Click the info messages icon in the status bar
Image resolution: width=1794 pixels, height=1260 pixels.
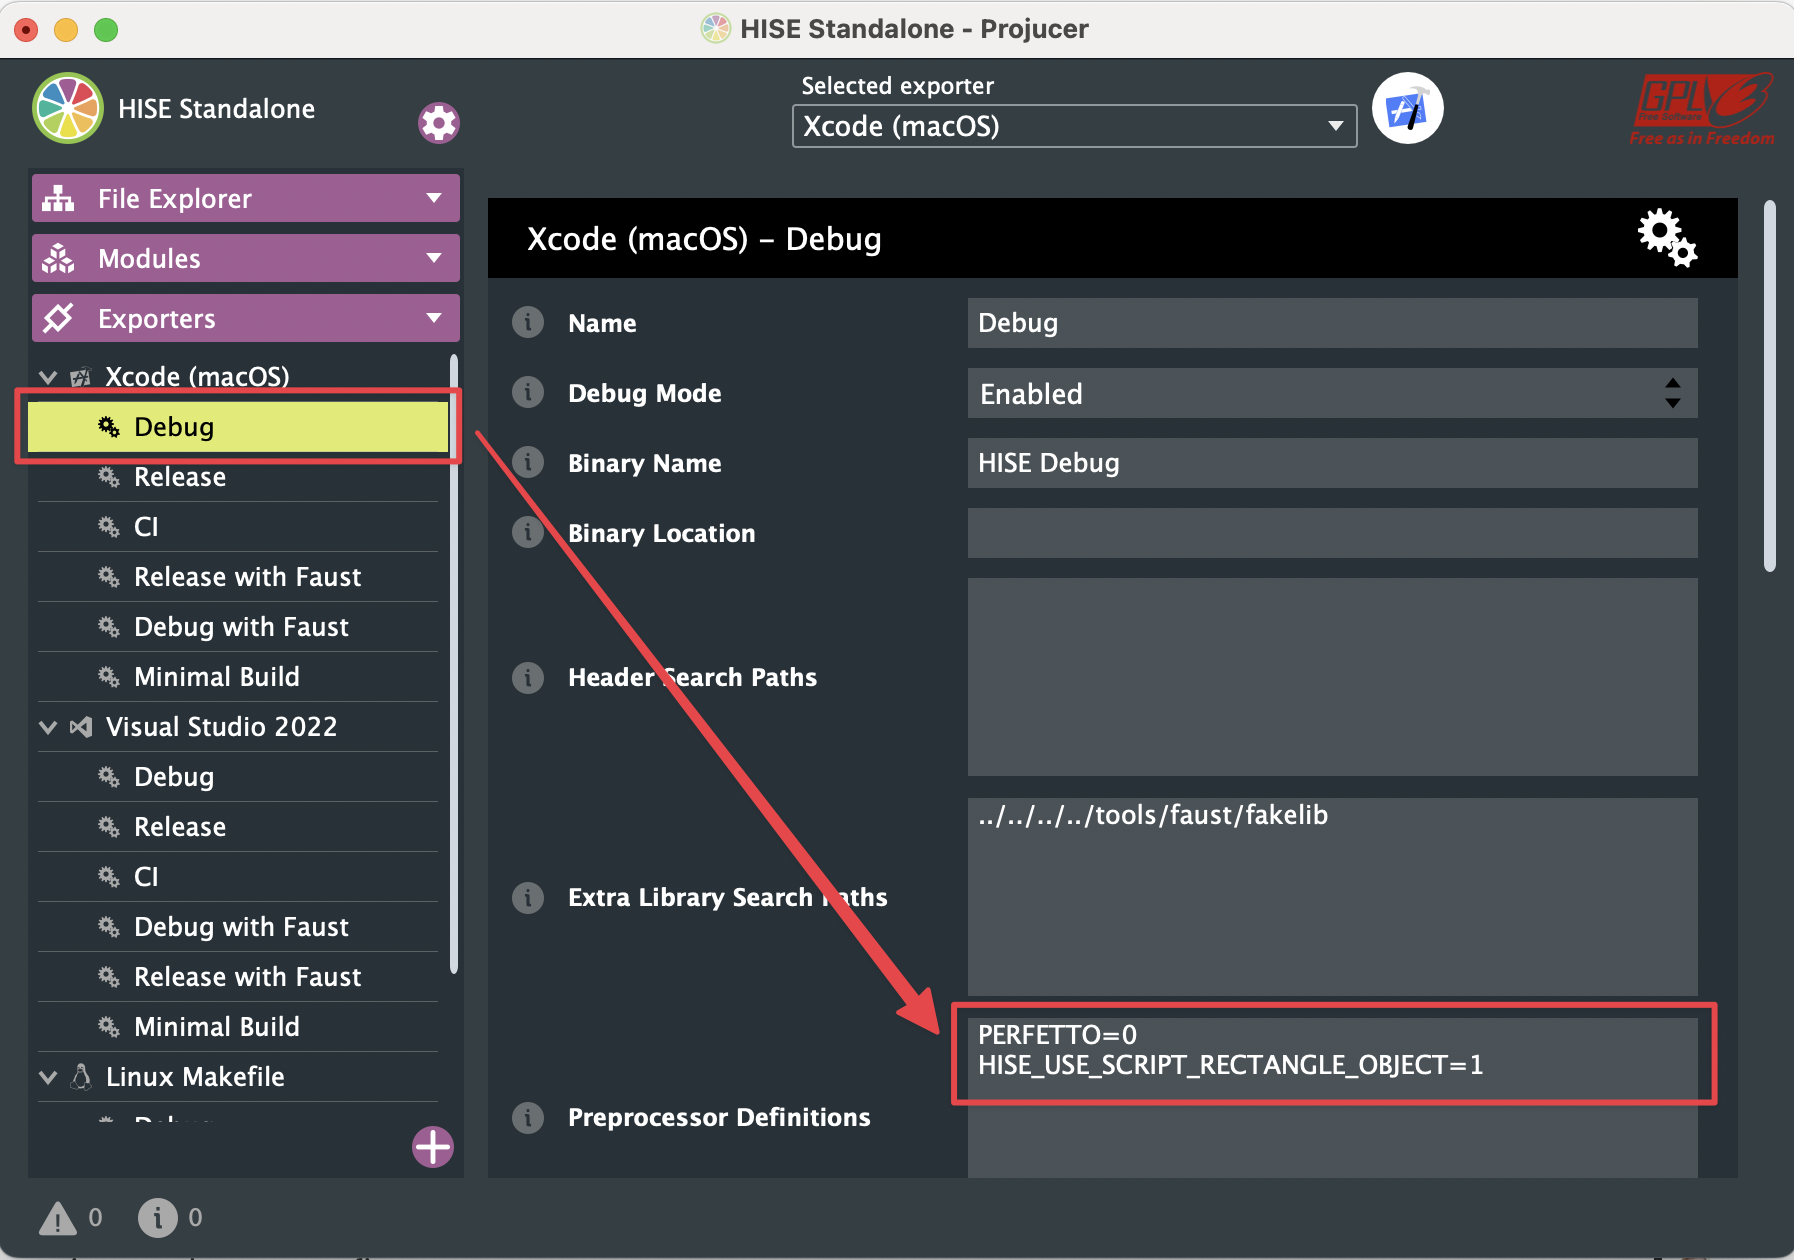click(x=157, y=1218)
